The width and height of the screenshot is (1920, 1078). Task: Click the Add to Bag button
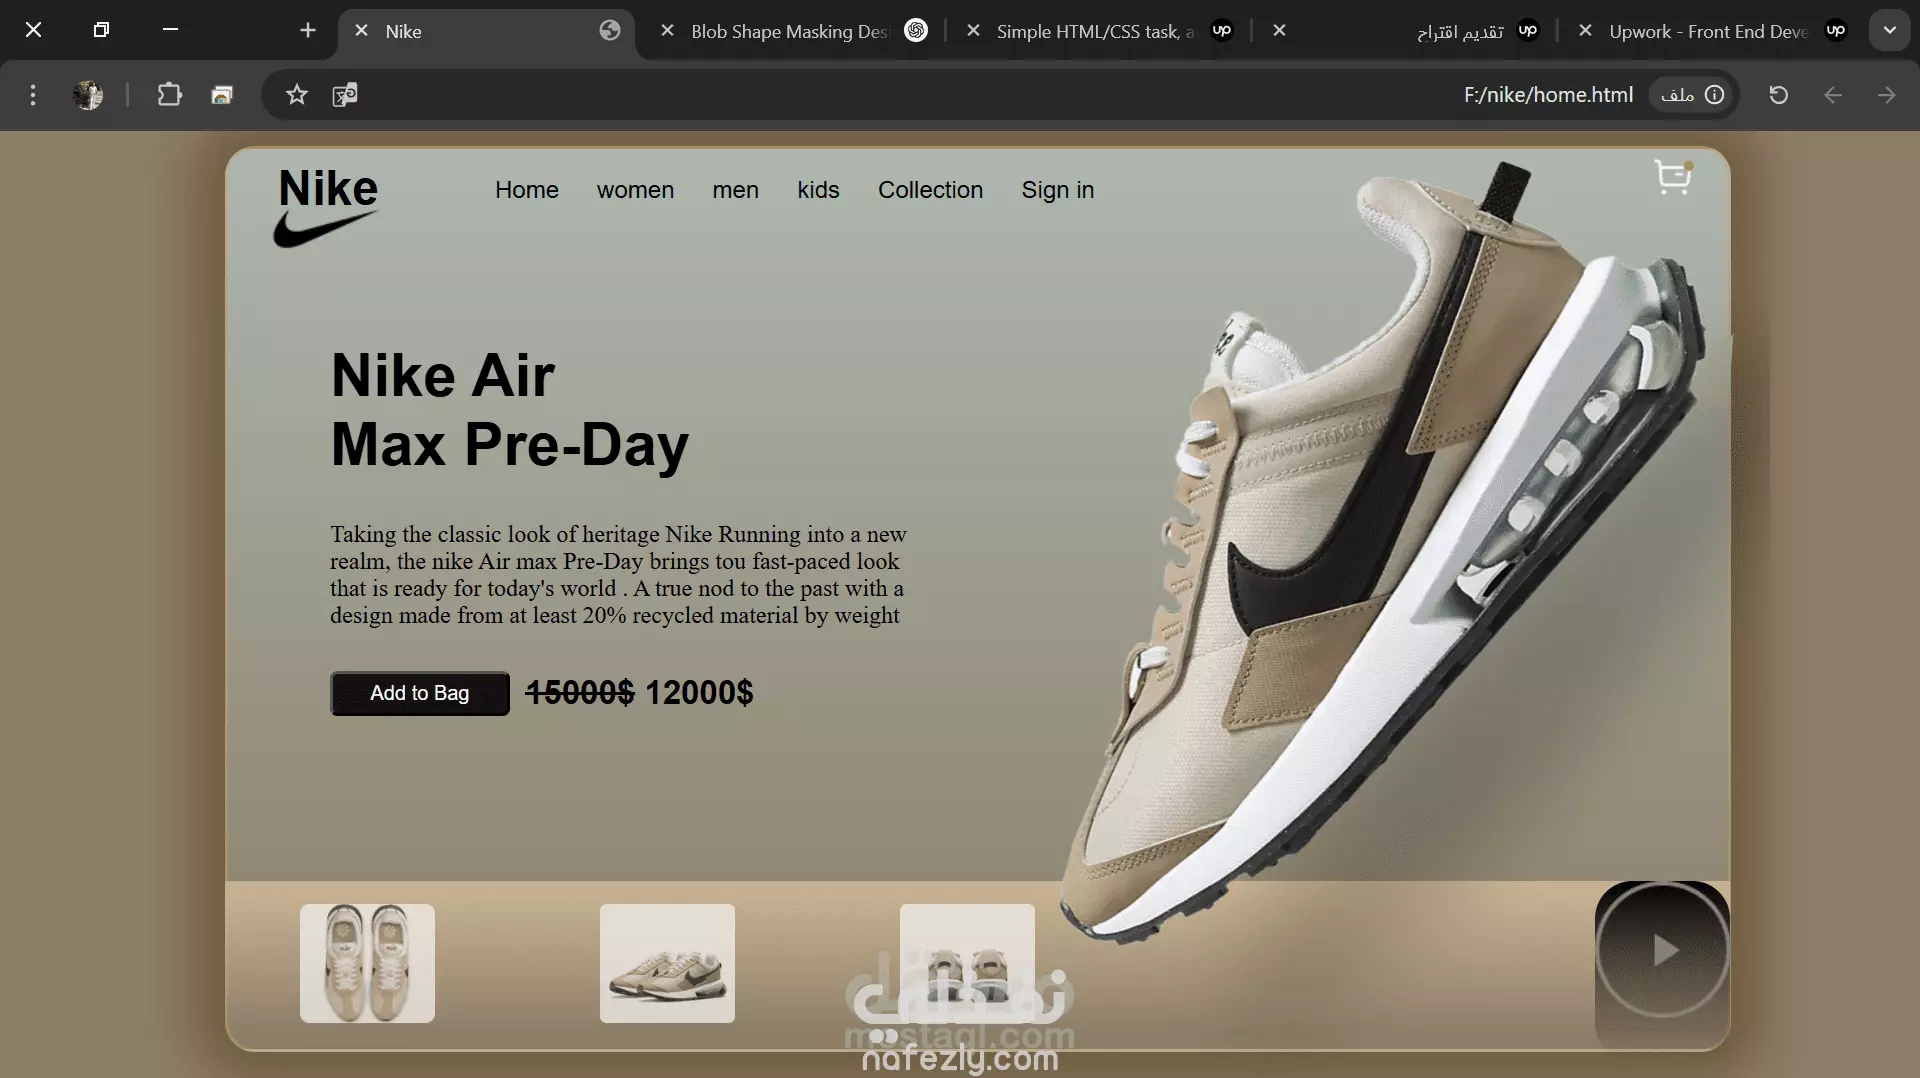point(420,693)
